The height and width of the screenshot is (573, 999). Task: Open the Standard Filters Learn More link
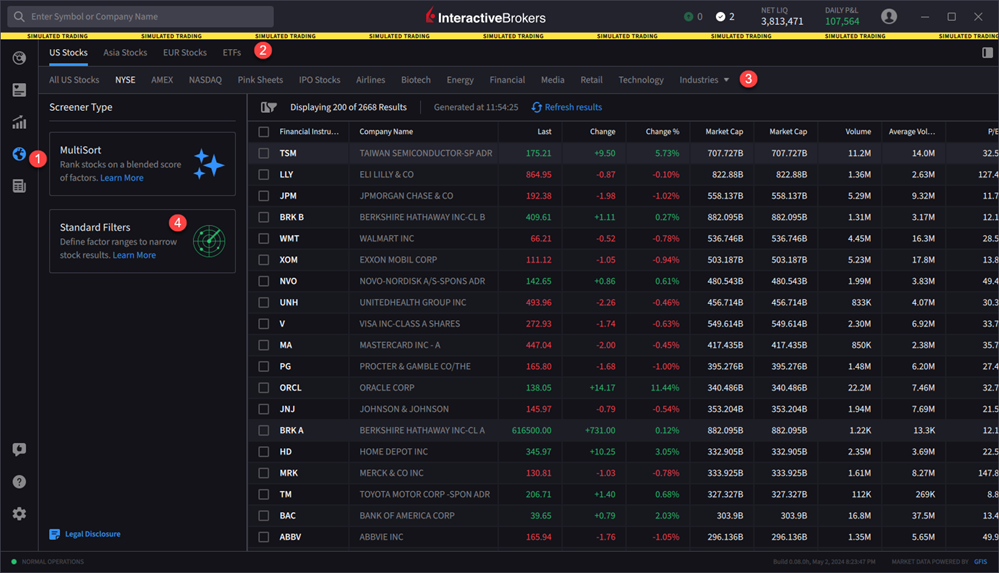[134, 255]
